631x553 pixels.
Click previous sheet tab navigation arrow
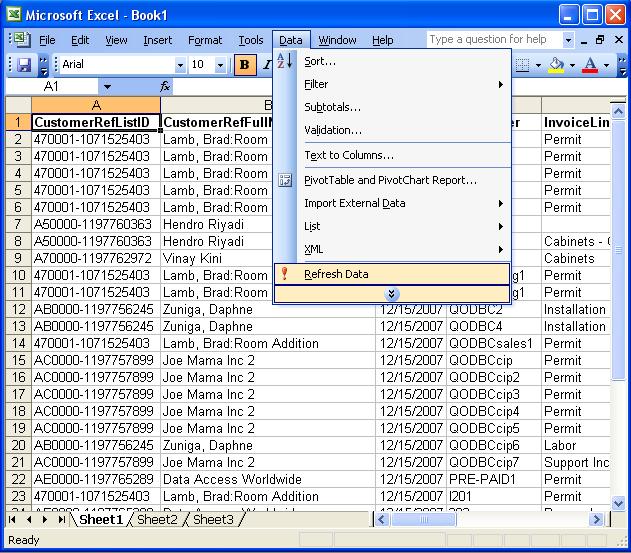pyautogui.click(x=29, y=520)
